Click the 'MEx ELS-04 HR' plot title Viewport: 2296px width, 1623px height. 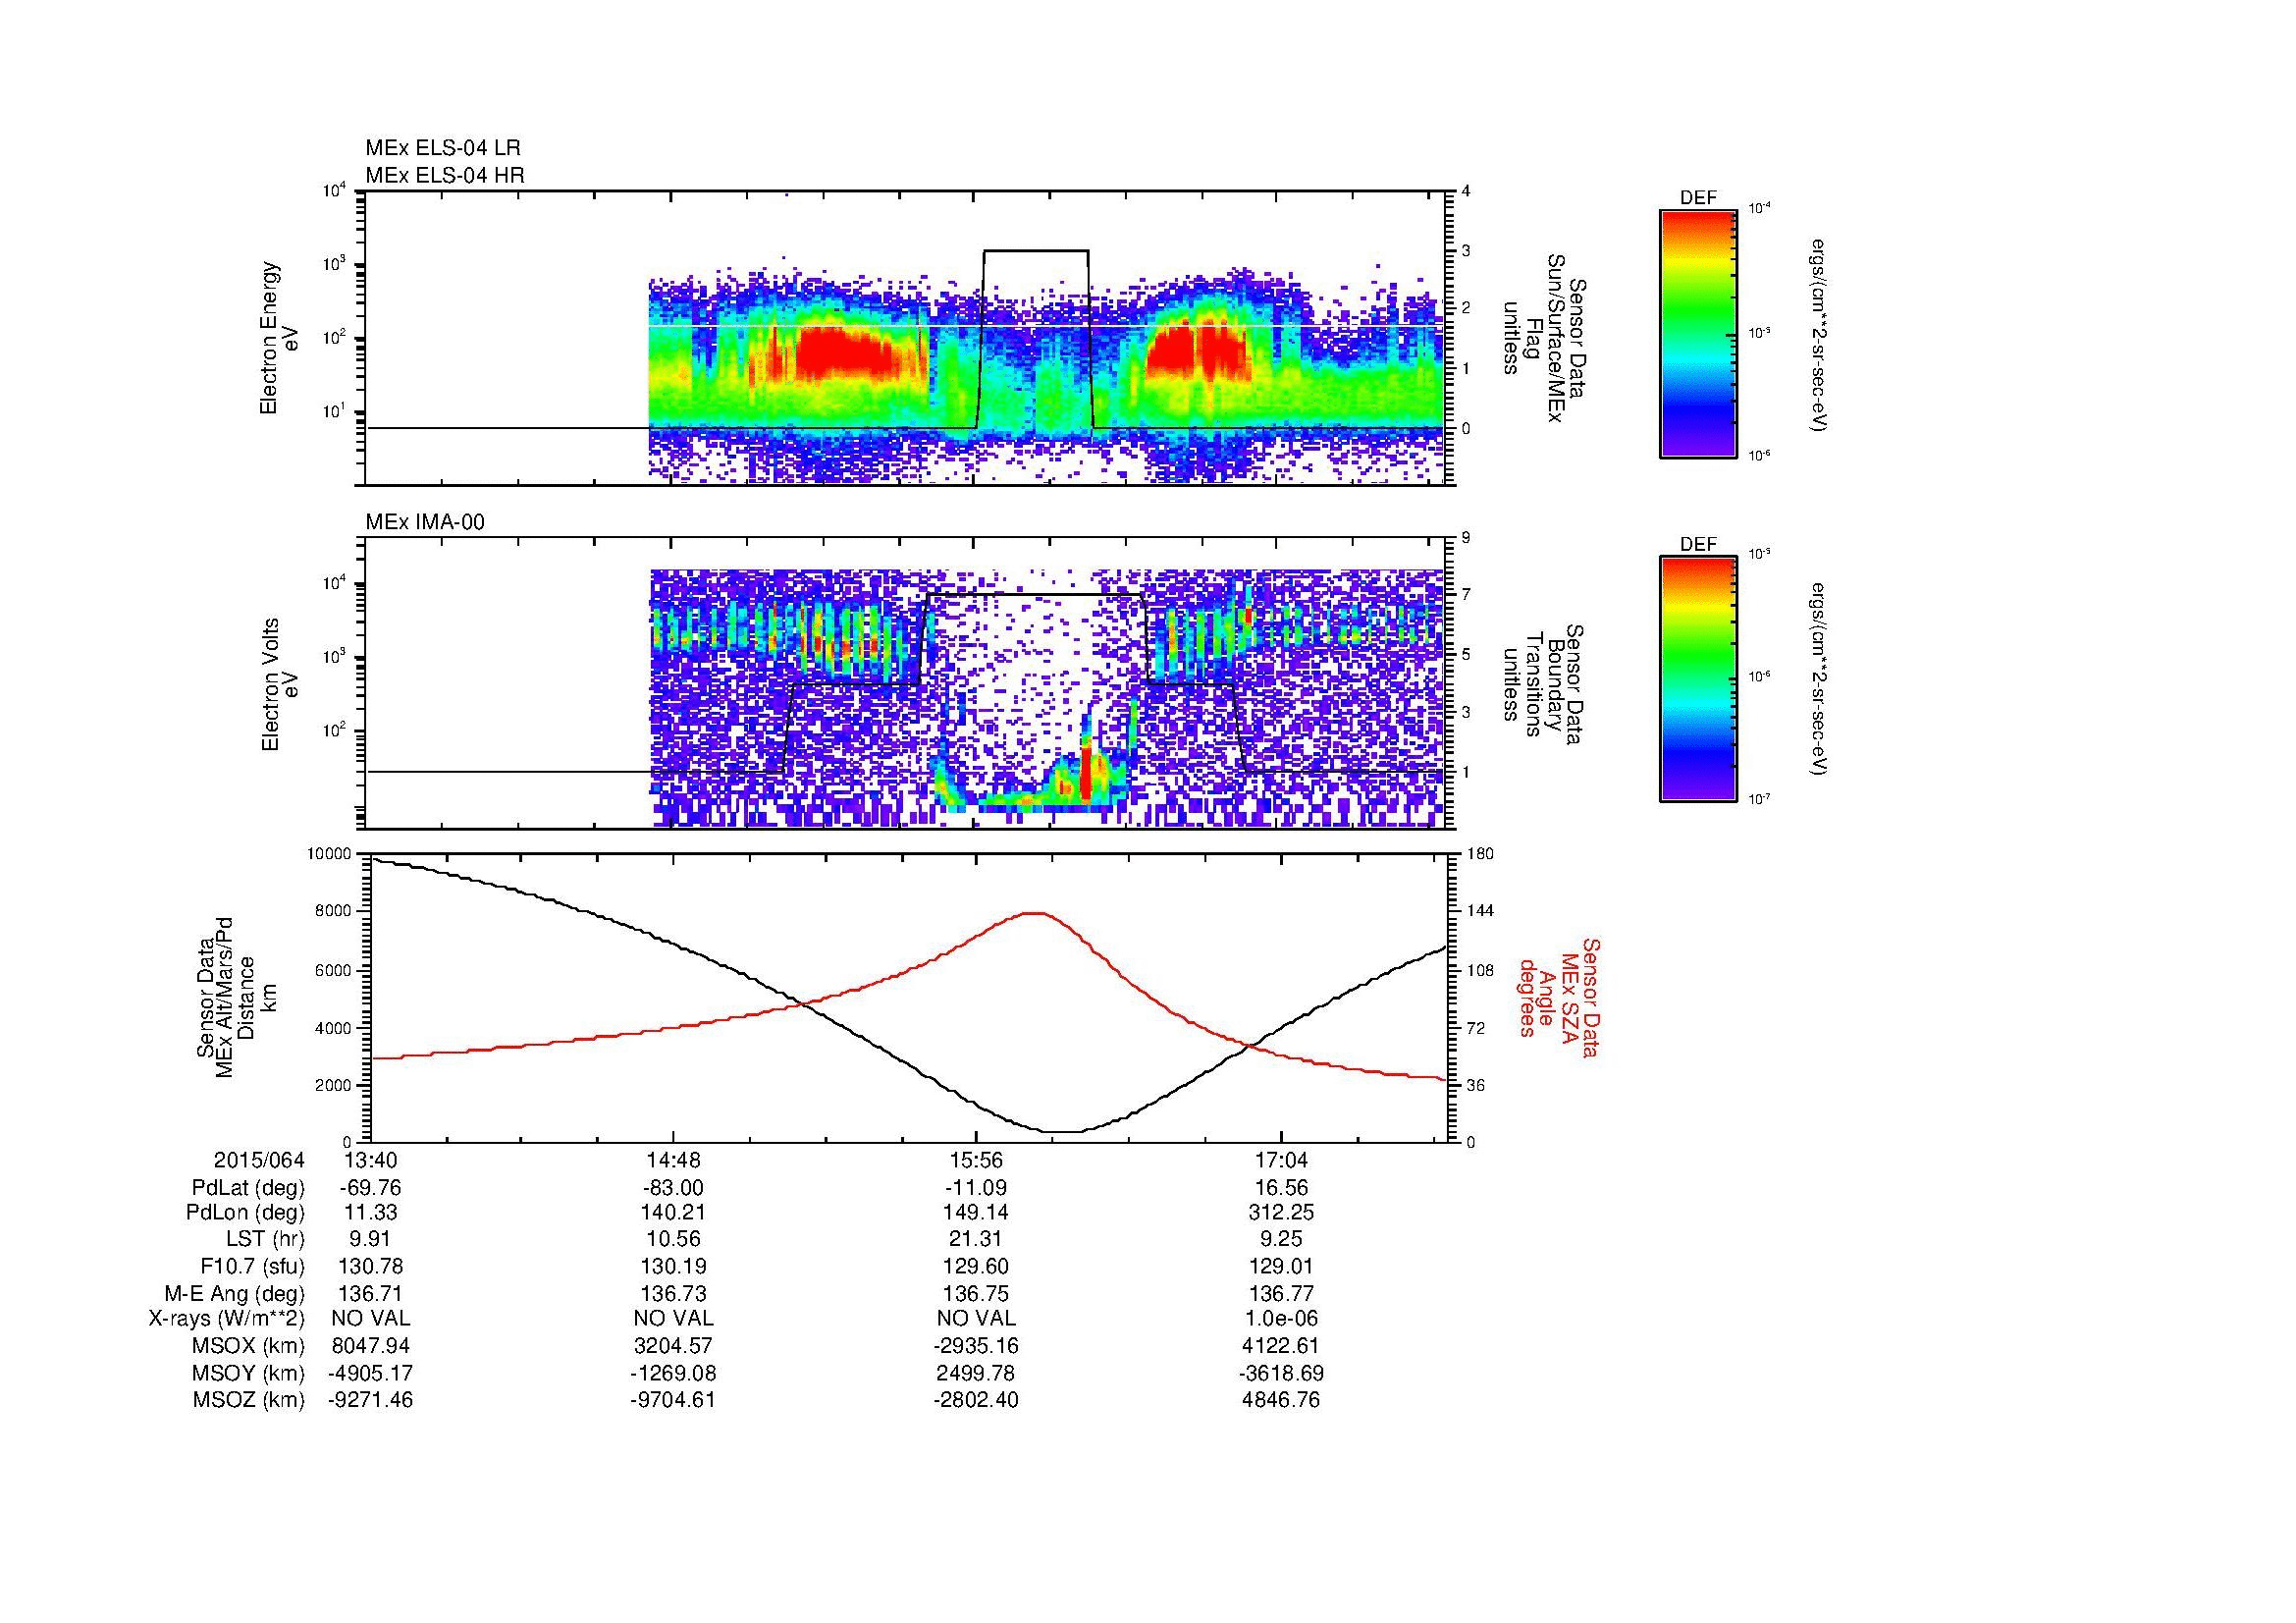coord(445,175)
